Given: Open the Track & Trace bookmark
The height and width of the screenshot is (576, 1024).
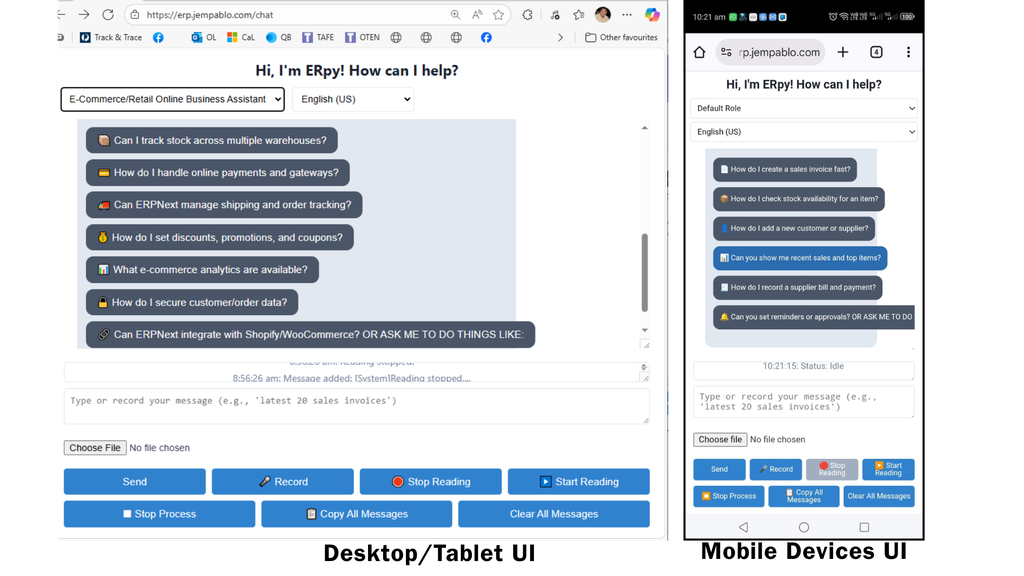Looking at the screenshot, I should click(x=111, y=37).
